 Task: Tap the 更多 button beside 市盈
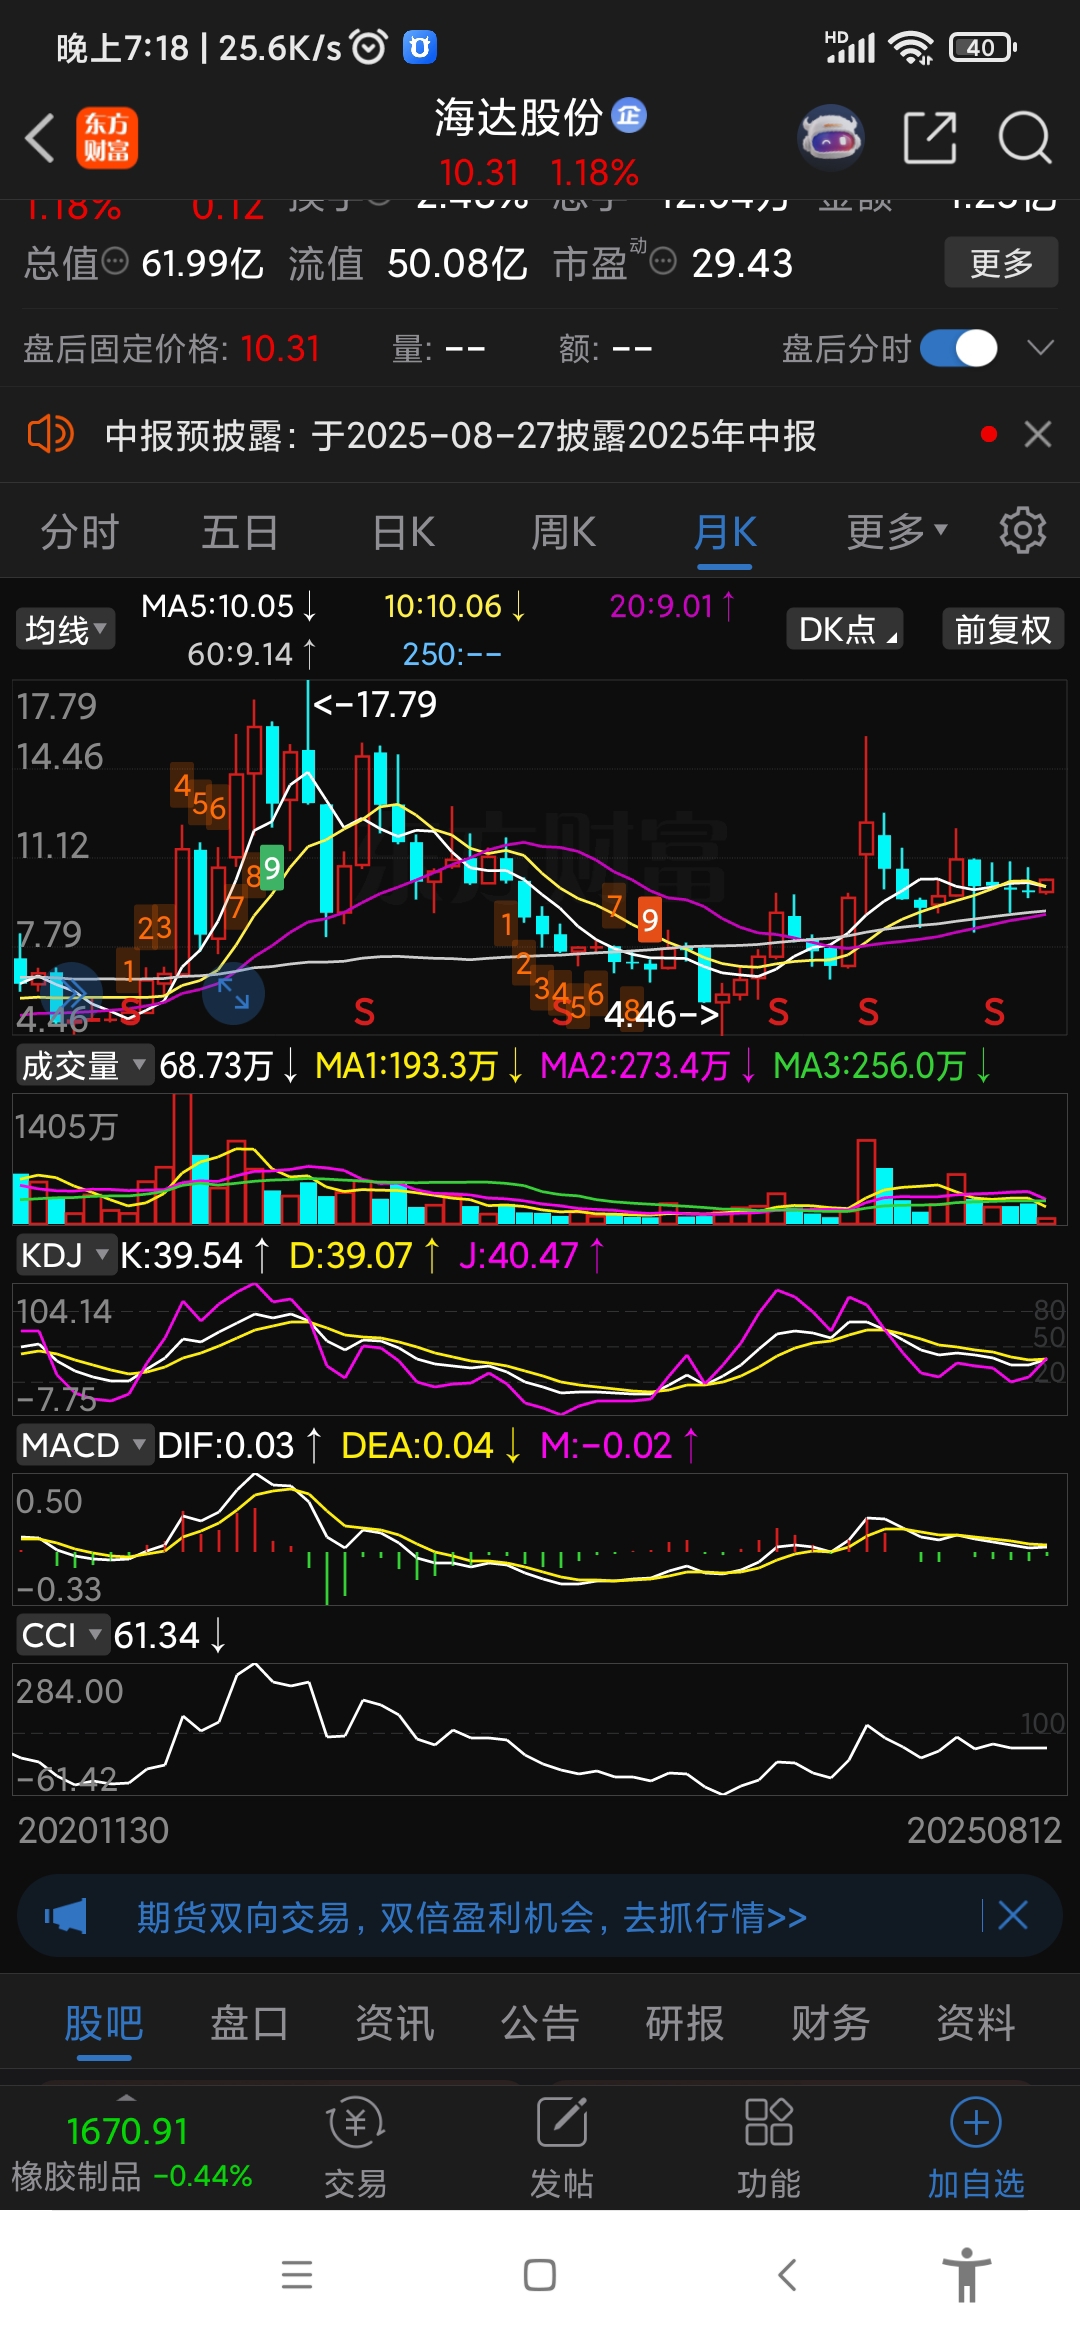click(1001, 263)
